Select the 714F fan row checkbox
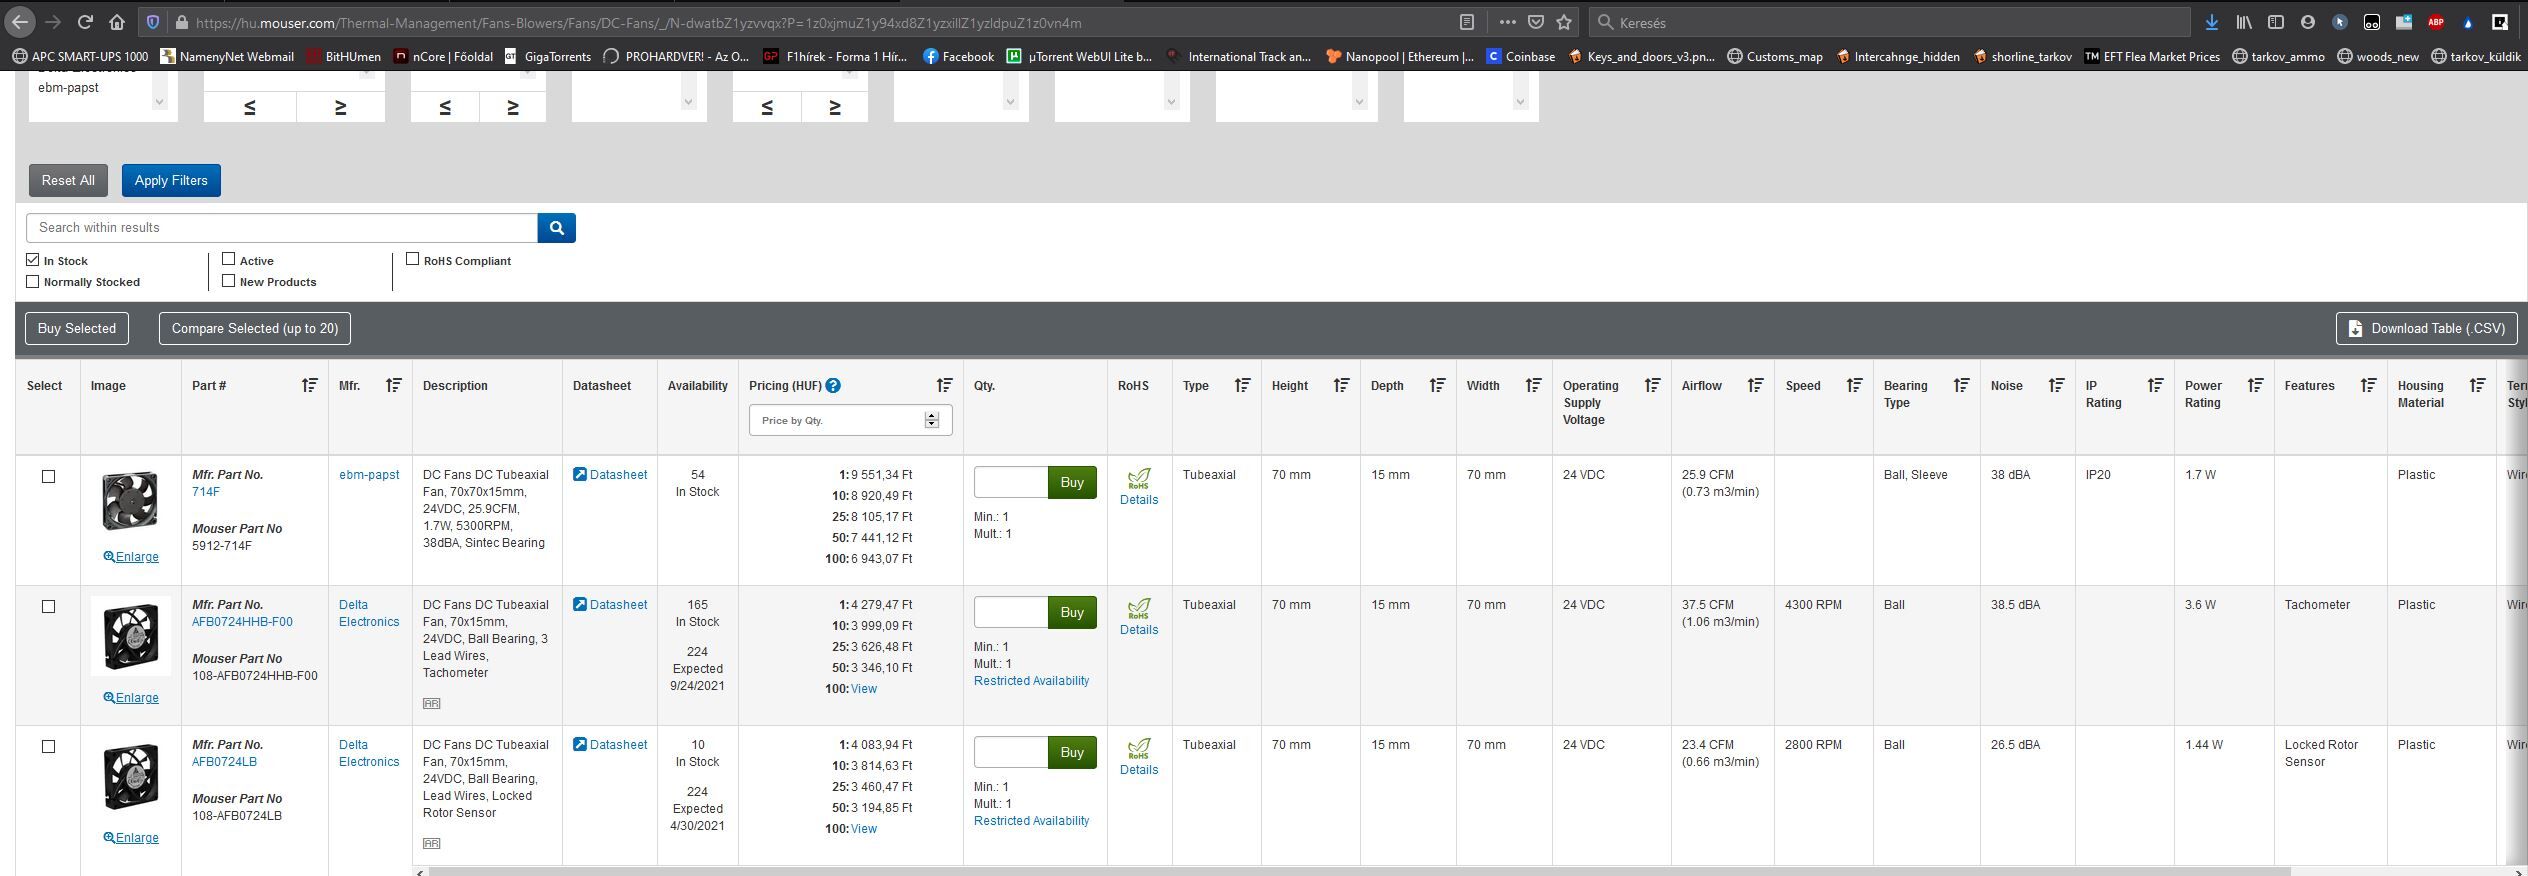 click(48, 476)
